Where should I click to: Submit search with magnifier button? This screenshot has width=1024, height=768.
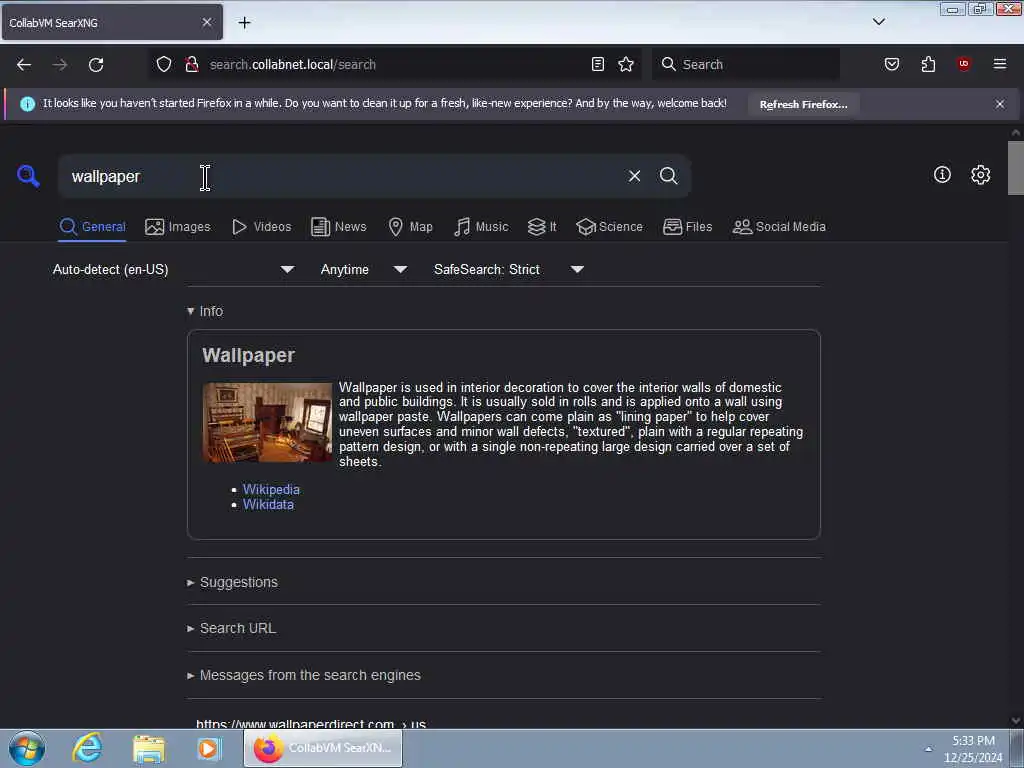(668, 176)
